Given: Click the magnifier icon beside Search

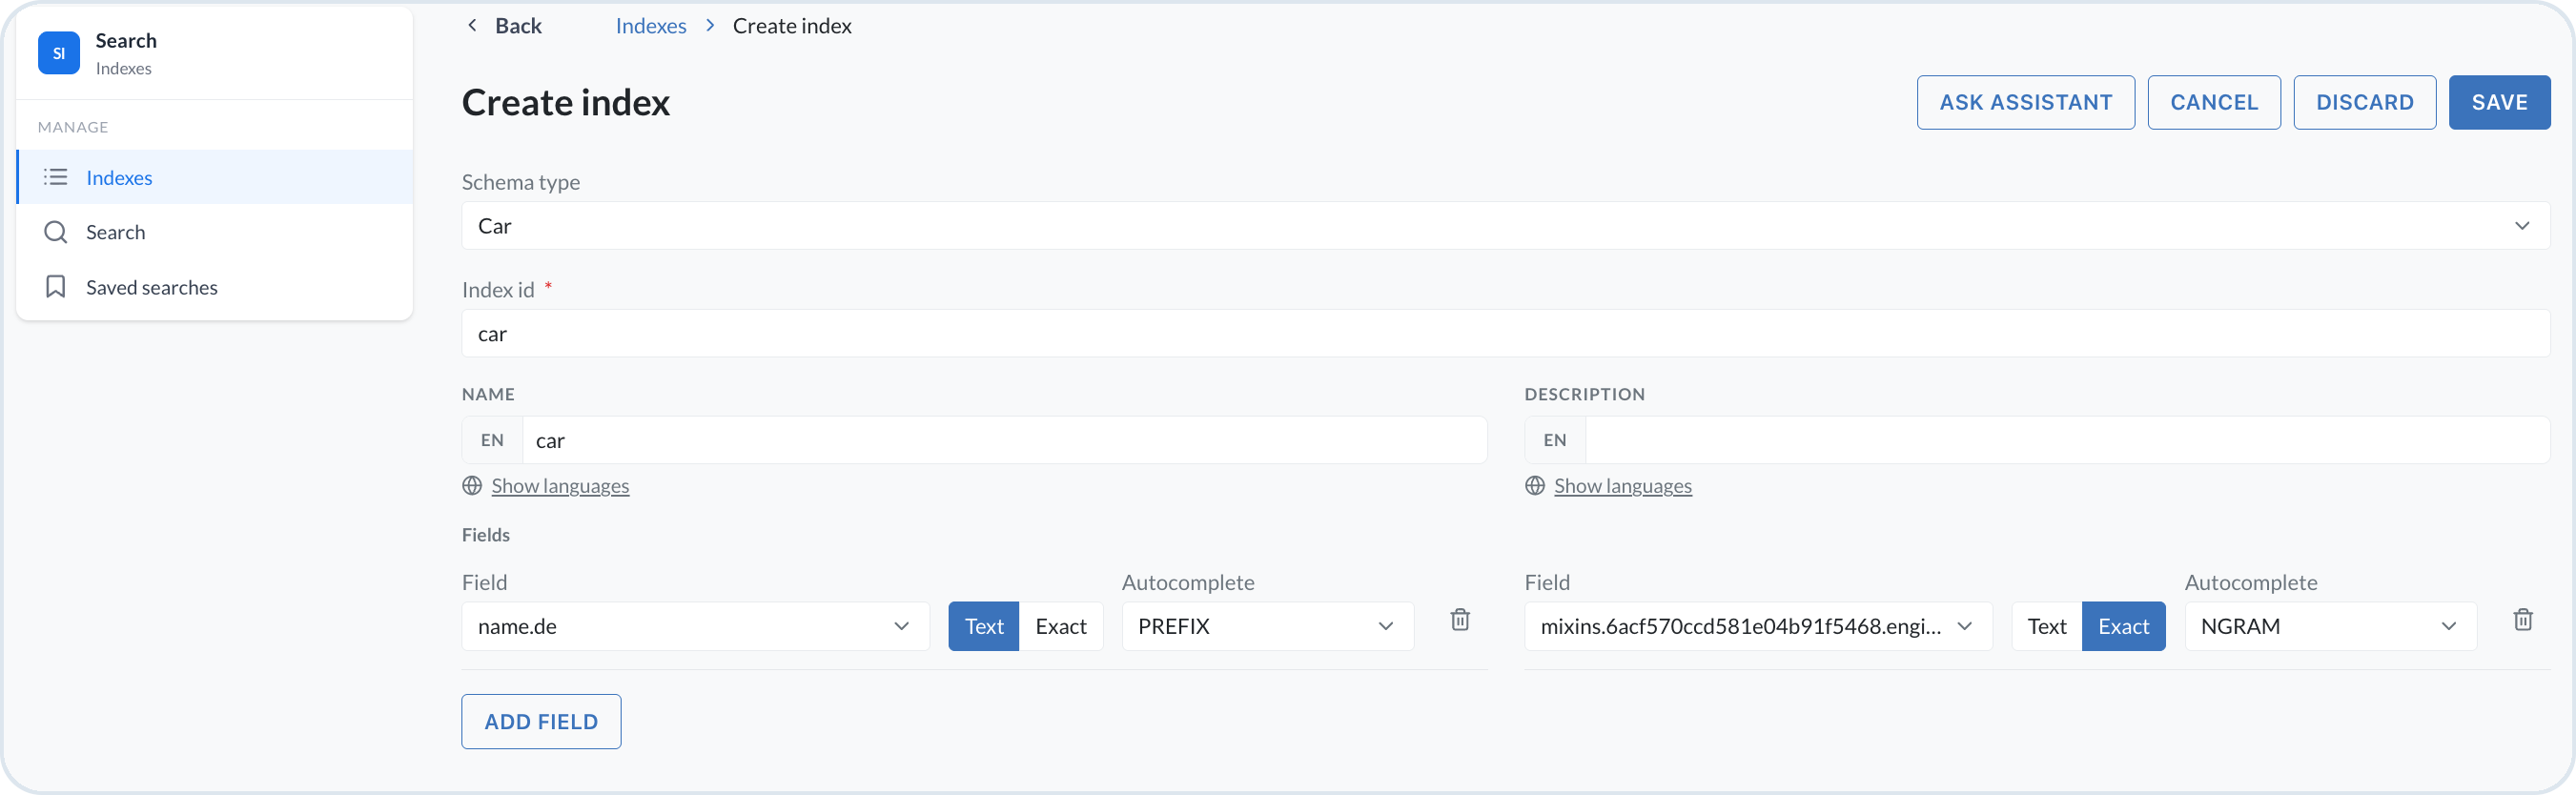Looking at the screenshot, I should click(x=56, y=232).
